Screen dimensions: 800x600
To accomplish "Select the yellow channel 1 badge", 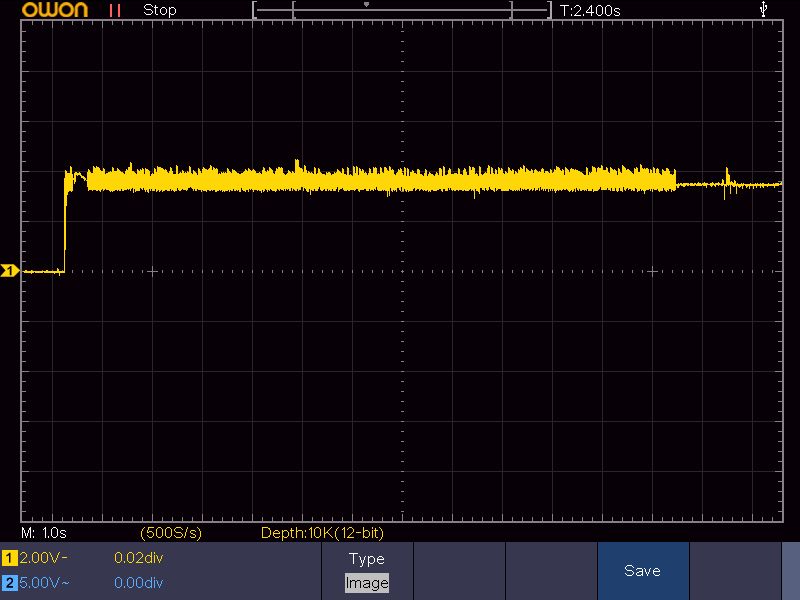I will coord(10,558).
